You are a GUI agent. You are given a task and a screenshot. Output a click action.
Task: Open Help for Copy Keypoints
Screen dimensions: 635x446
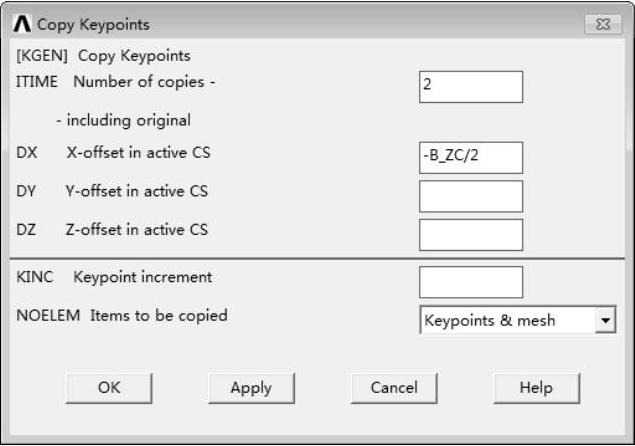tap(536, 388)
